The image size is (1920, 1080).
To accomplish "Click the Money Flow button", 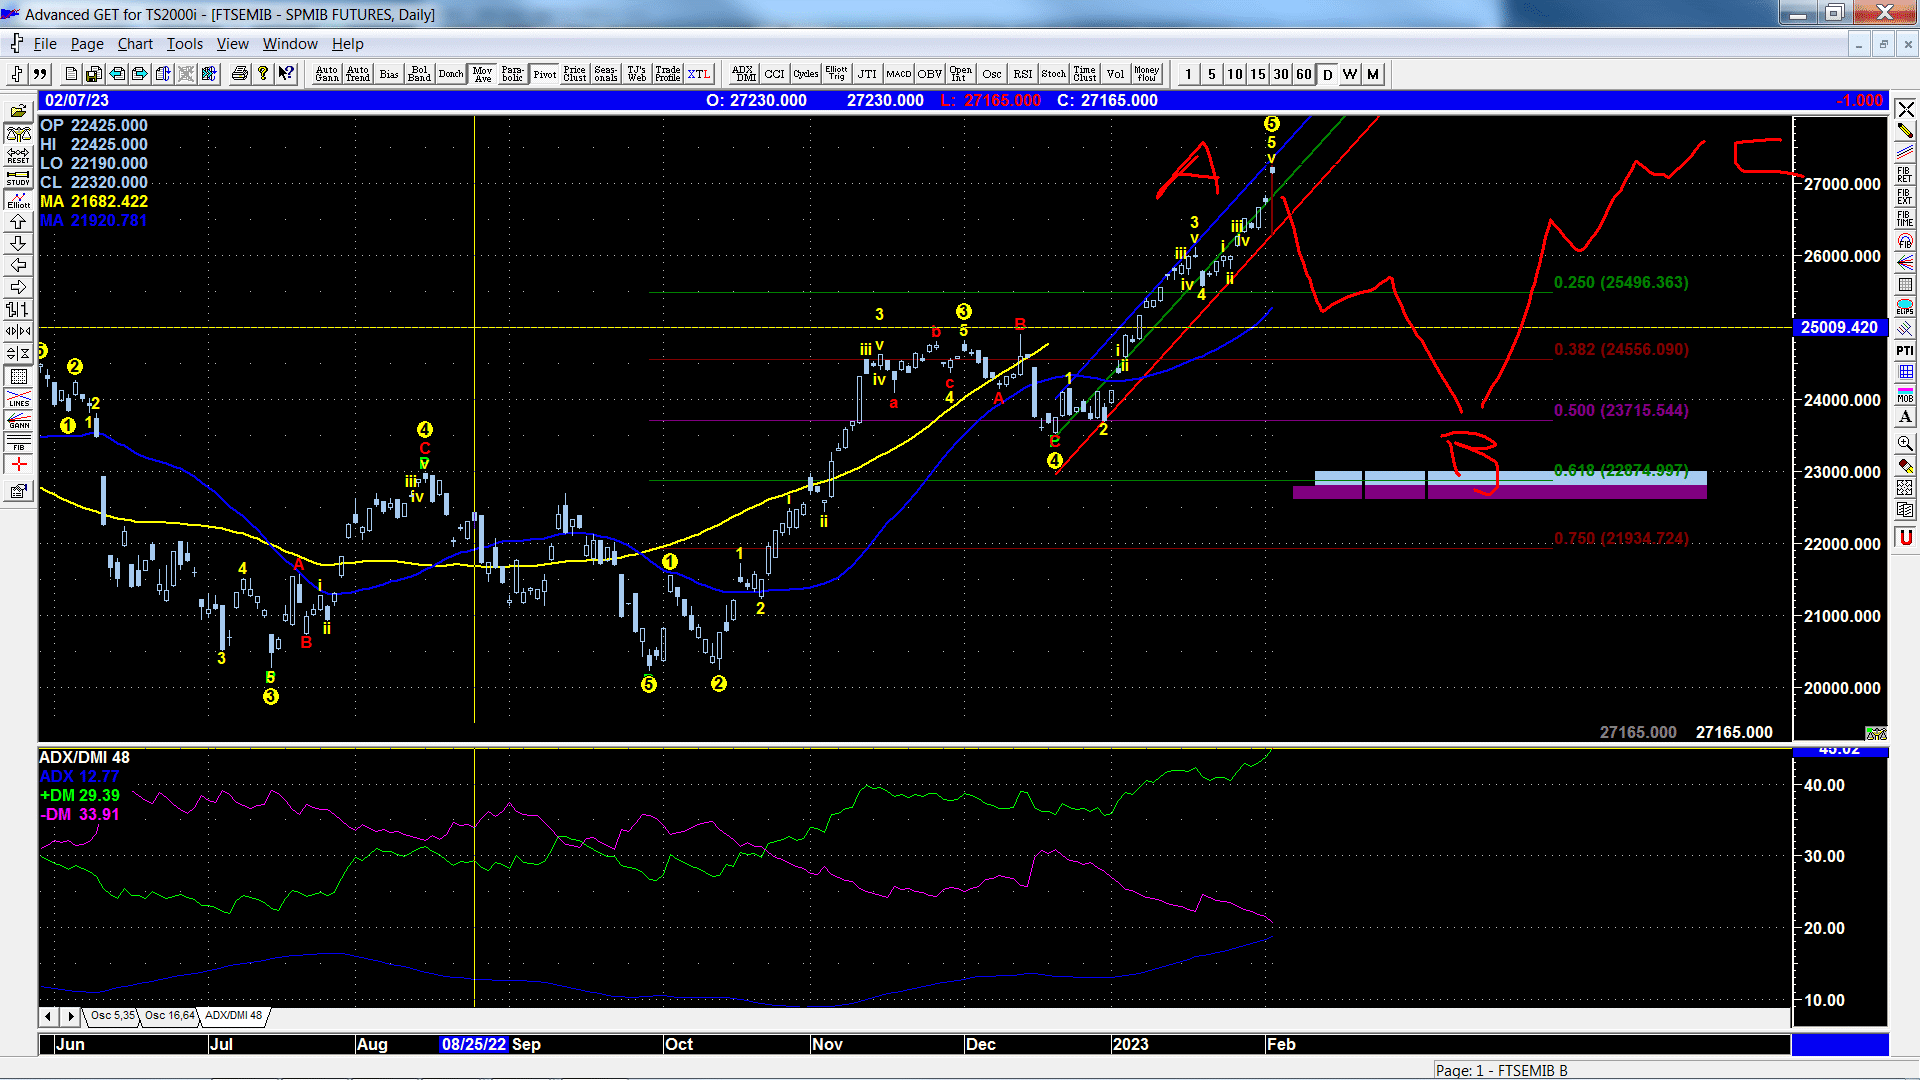I will point(1147,74).
